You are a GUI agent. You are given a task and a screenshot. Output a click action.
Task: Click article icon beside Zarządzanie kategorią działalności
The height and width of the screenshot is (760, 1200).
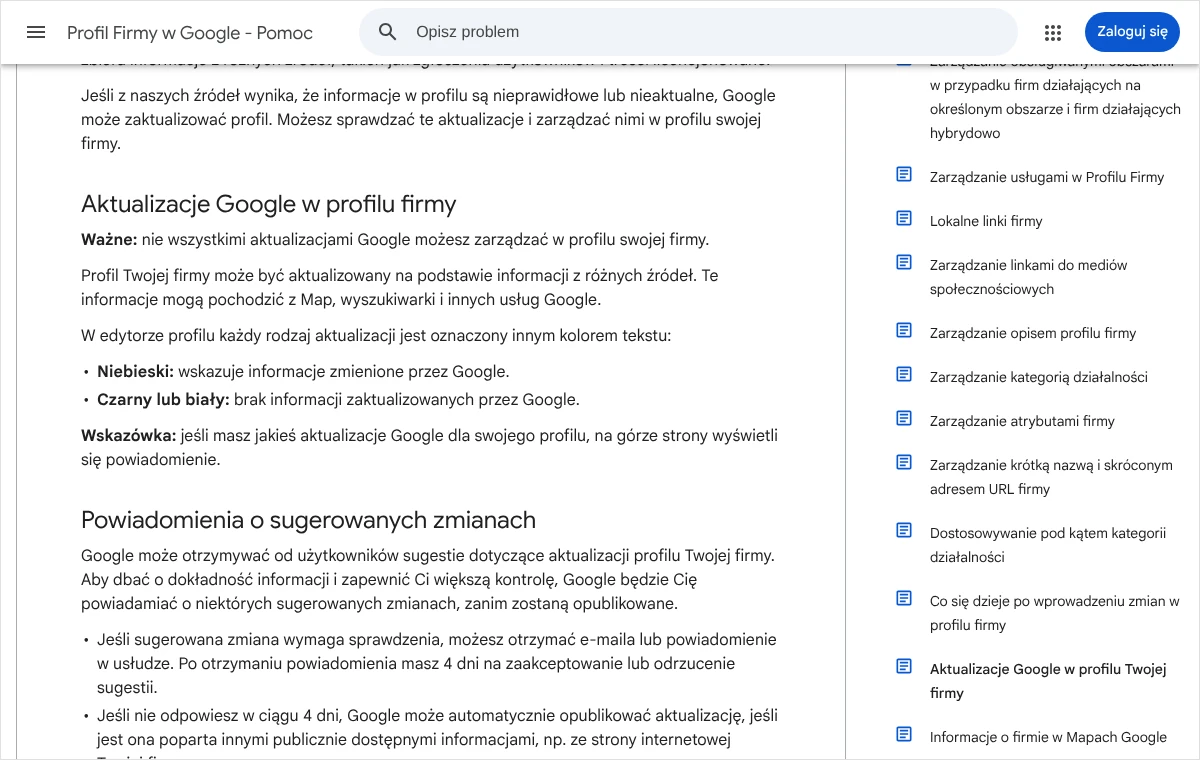pos(904,374)
